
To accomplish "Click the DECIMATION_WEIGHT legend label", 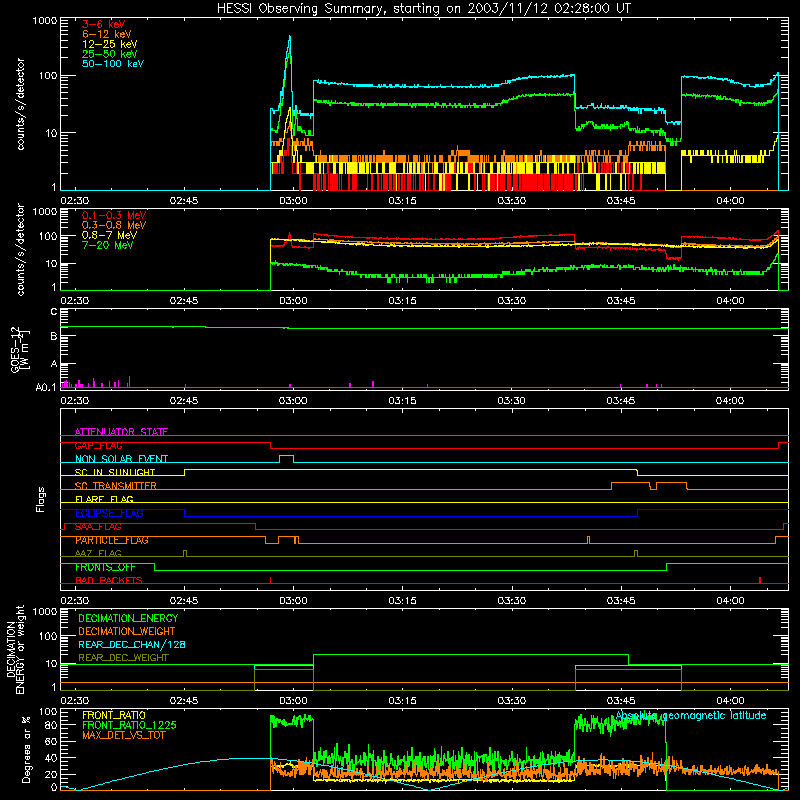I will pyautogui.click(x=127, y=631).
